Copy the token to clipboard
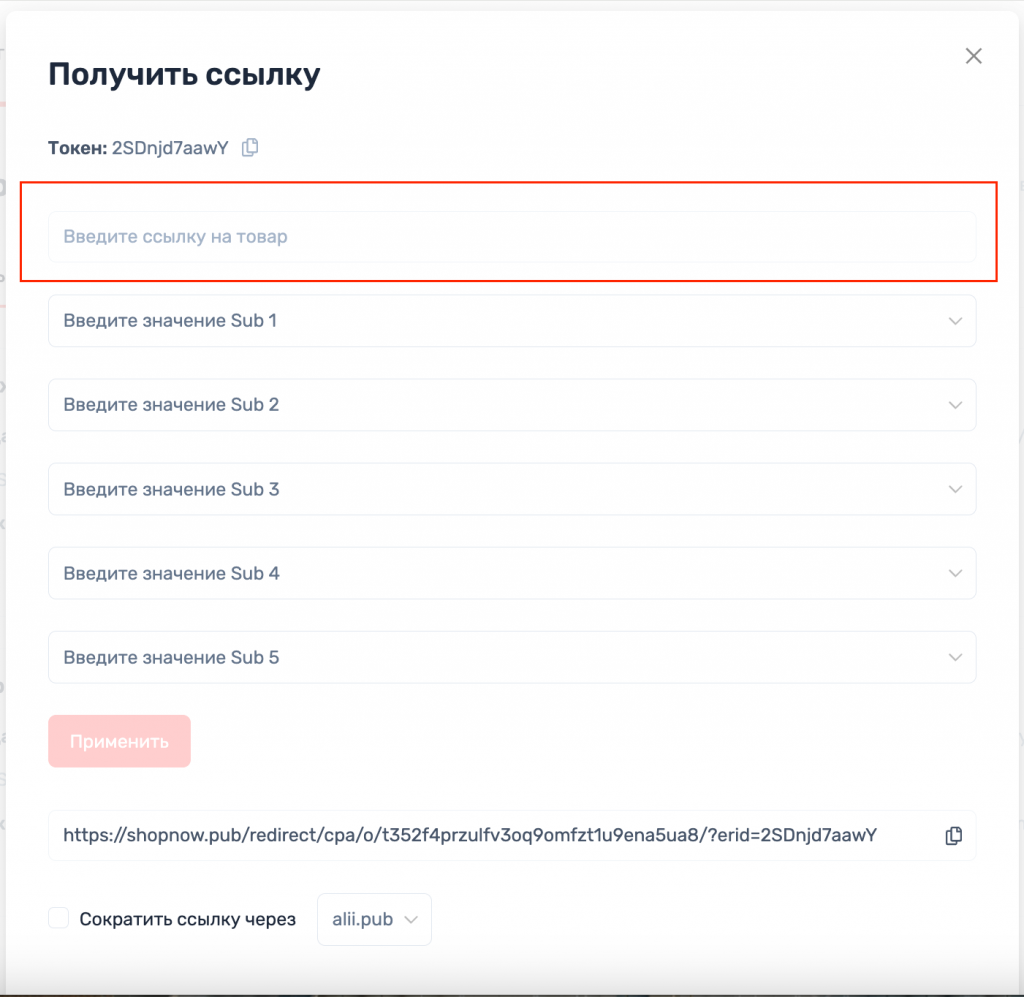Image resolution: width=1024 pixels, height=997 pixels. tap(250, 148)
